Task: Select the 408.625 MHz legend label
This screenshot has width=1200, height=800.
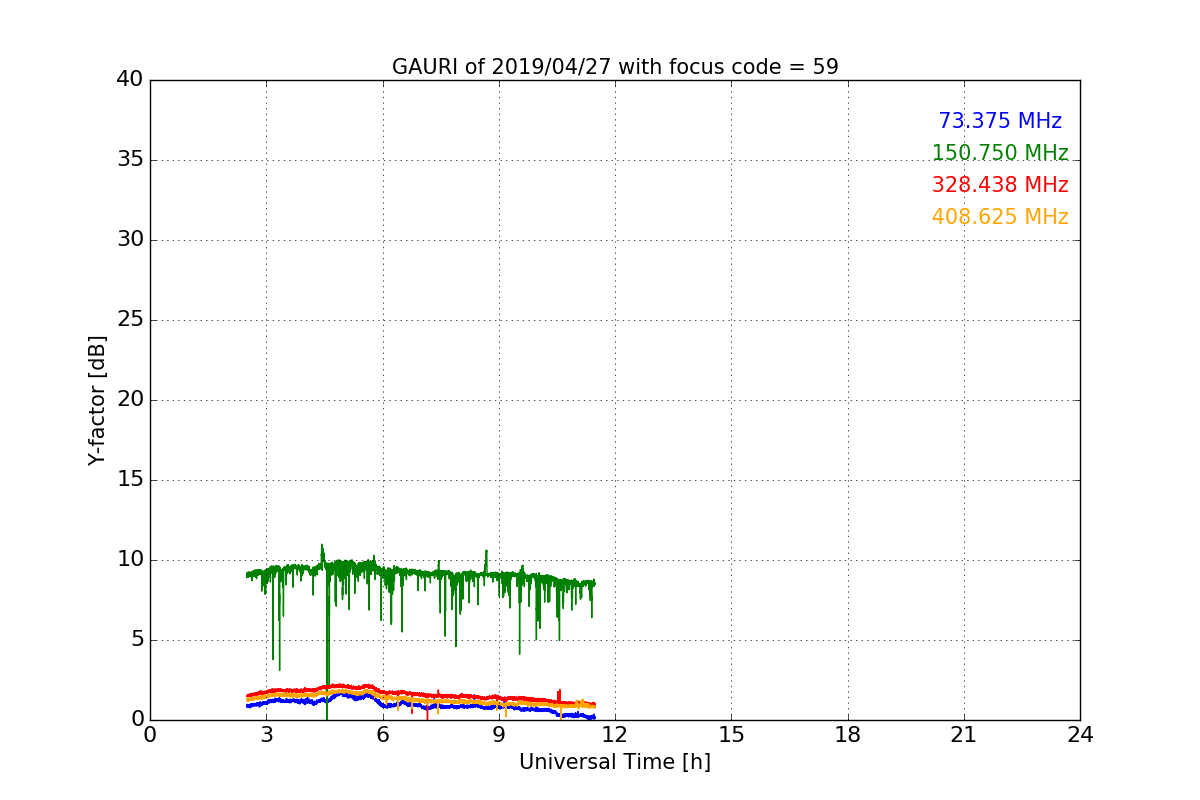Action: coord(1000,217)
